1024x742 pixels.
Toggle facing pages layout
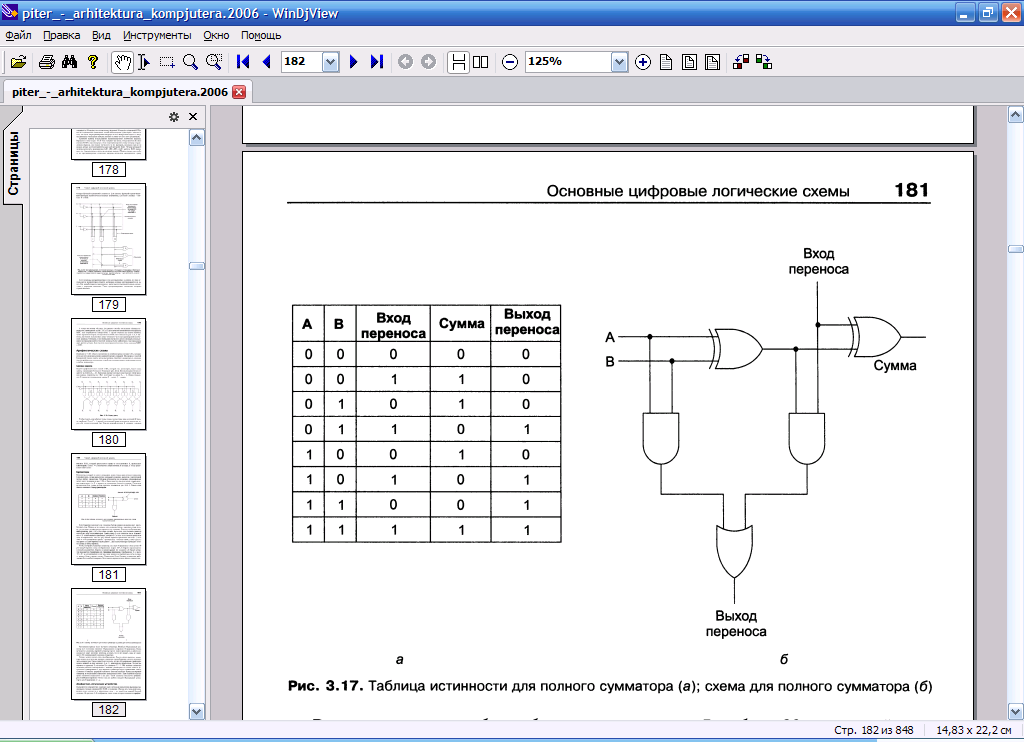(481, 62)
